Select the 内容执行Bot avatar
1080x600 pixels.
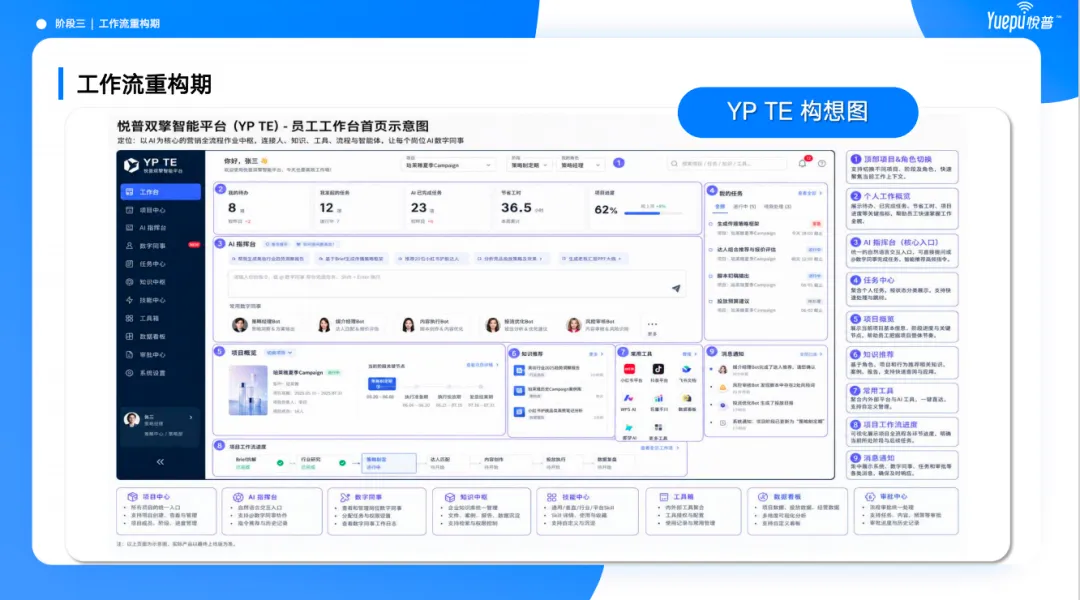(408, 324)
